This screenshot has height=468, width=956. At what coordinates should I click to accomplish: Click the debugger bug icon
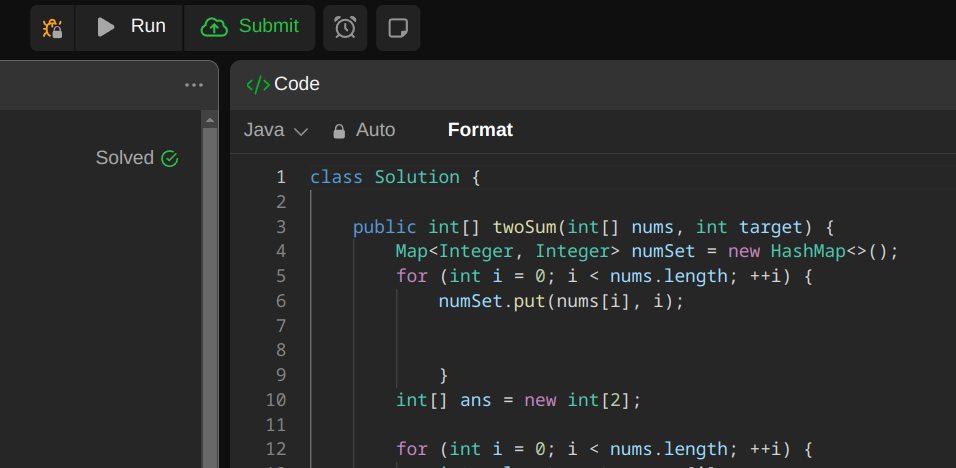pos(52,28)
